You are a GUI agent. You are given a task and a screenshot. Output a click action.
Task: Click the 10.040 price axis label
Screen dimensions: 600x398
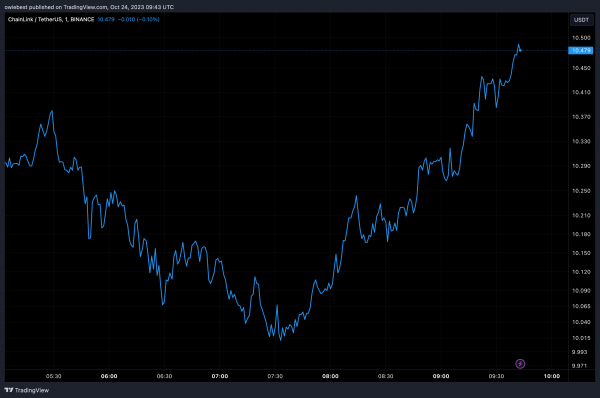581,322
